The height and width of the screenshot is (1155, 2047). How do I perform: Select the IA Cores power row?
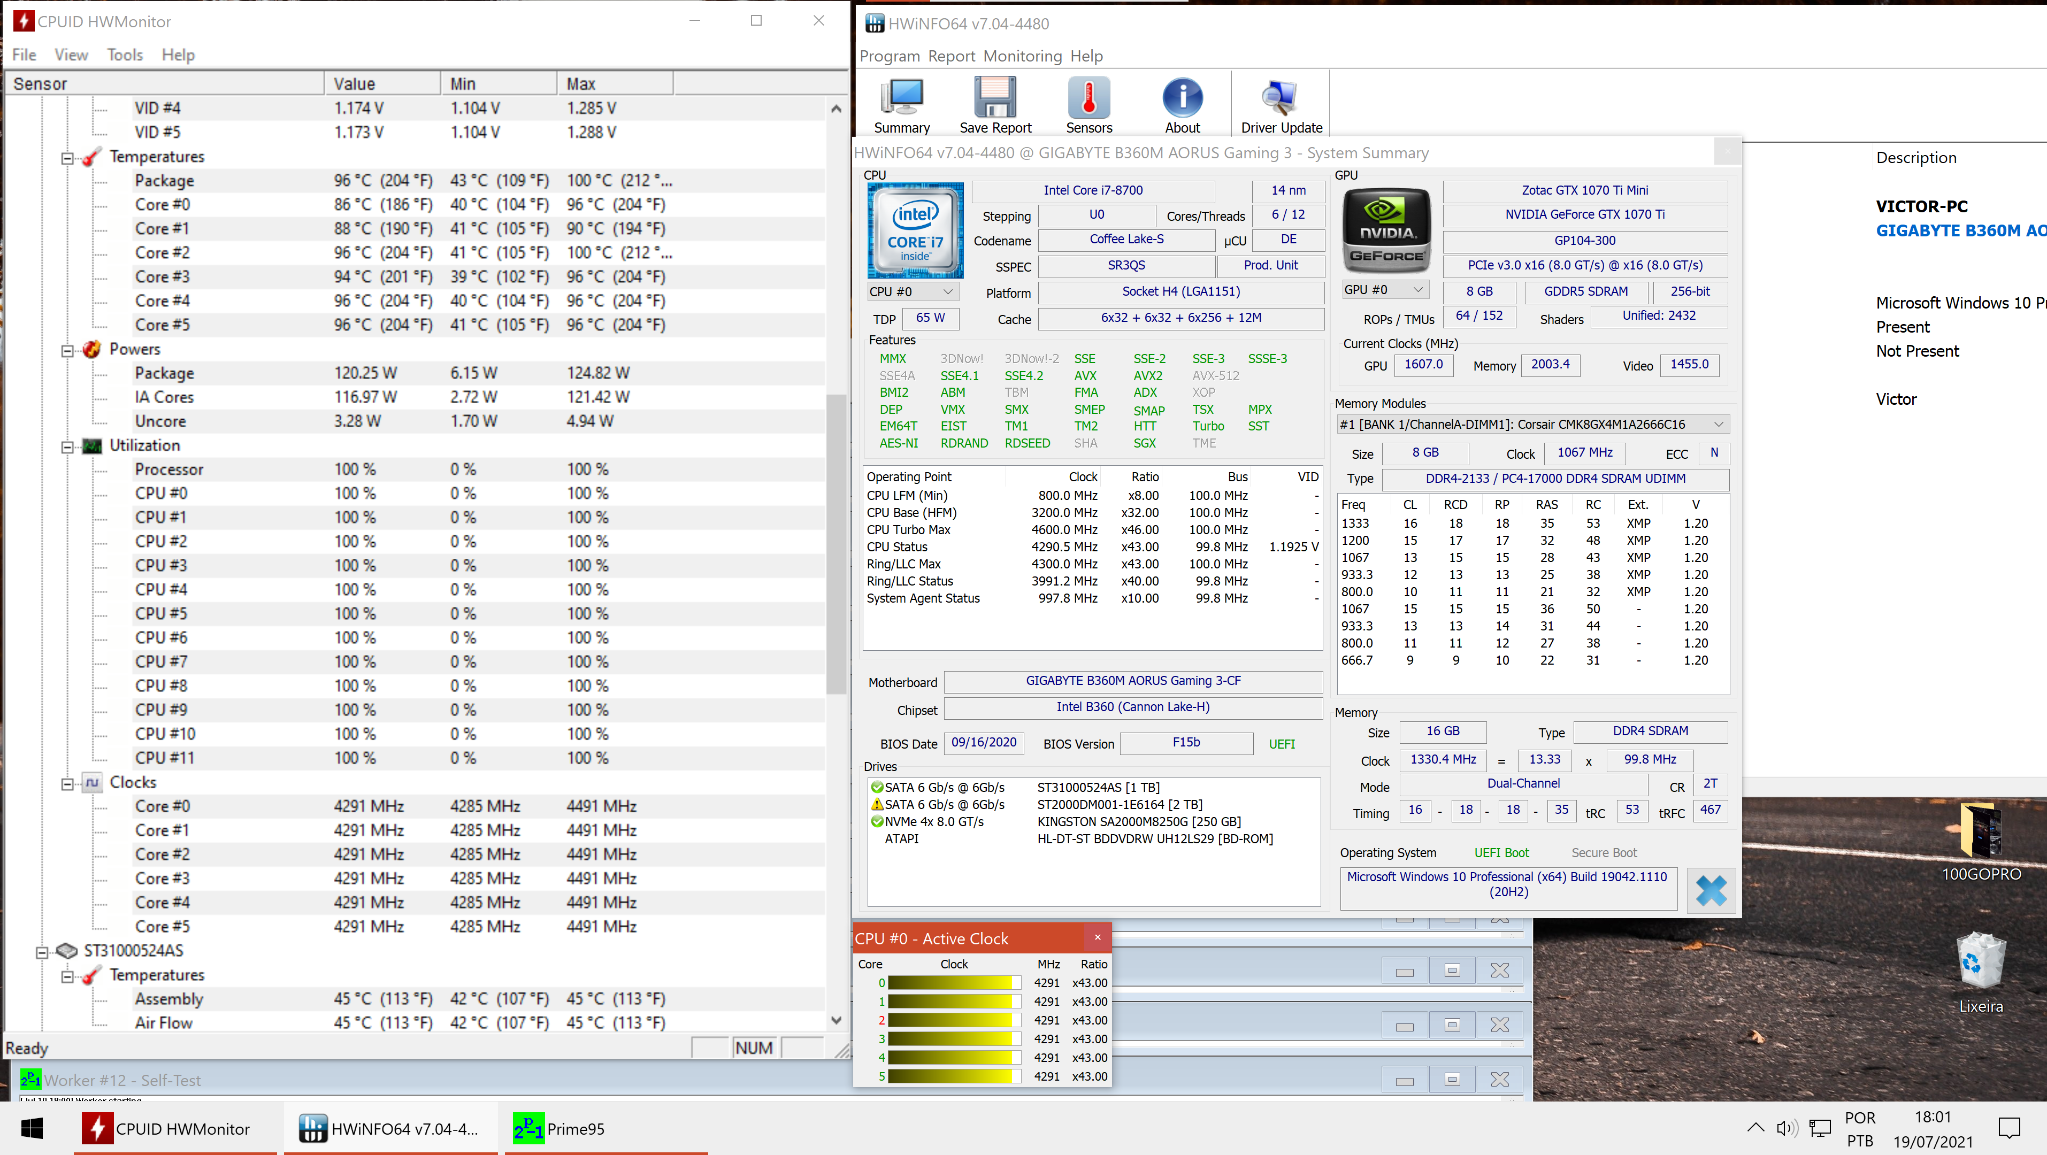point(416,397)
